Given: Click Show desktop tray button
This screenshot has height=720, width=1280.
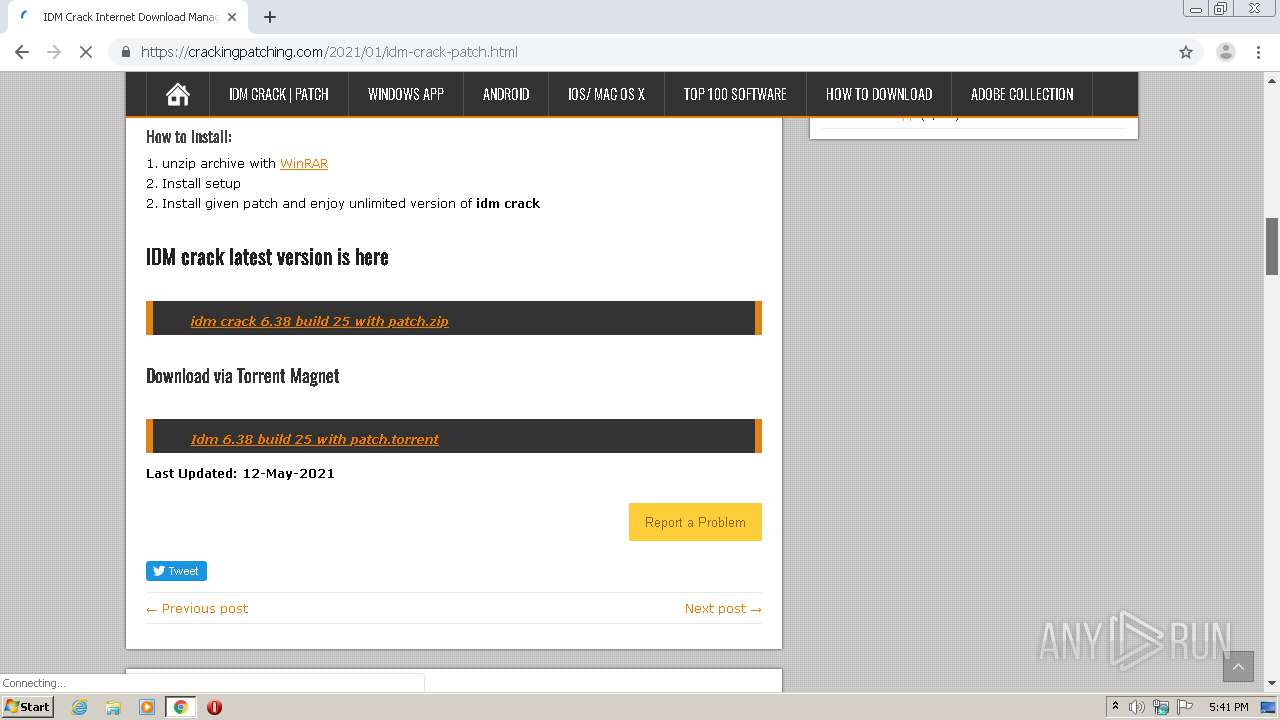Looking at the screenshot, I should click(1269, 707).
